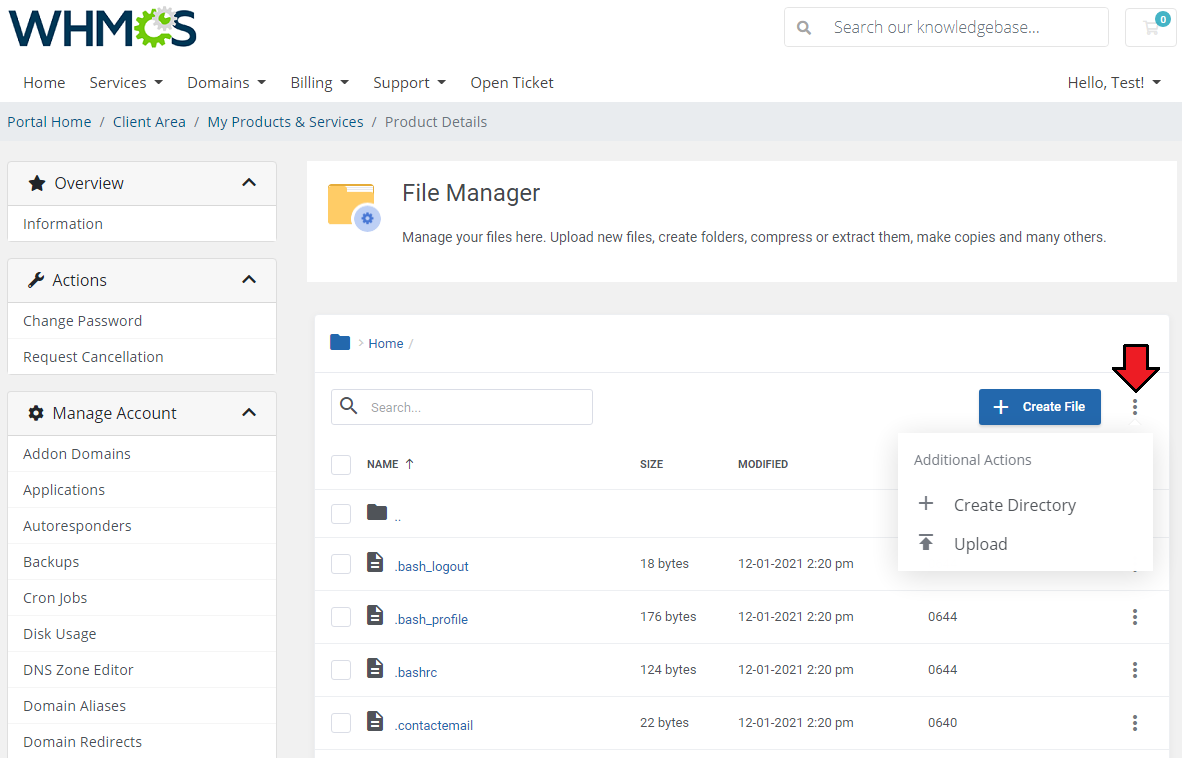1182x758 pixels.
Task: Open the Domains dropdown menu
Action: pyautogui.click(x=226, y=83)
